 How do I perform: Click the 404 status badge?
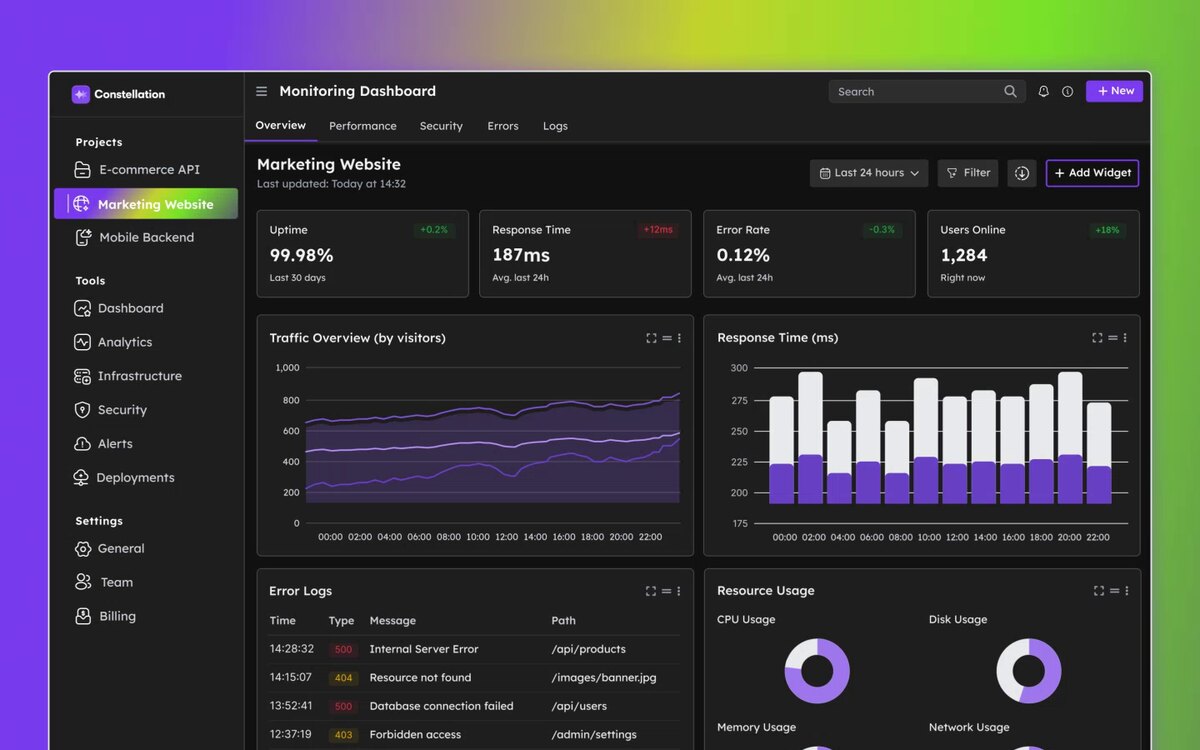343,678
